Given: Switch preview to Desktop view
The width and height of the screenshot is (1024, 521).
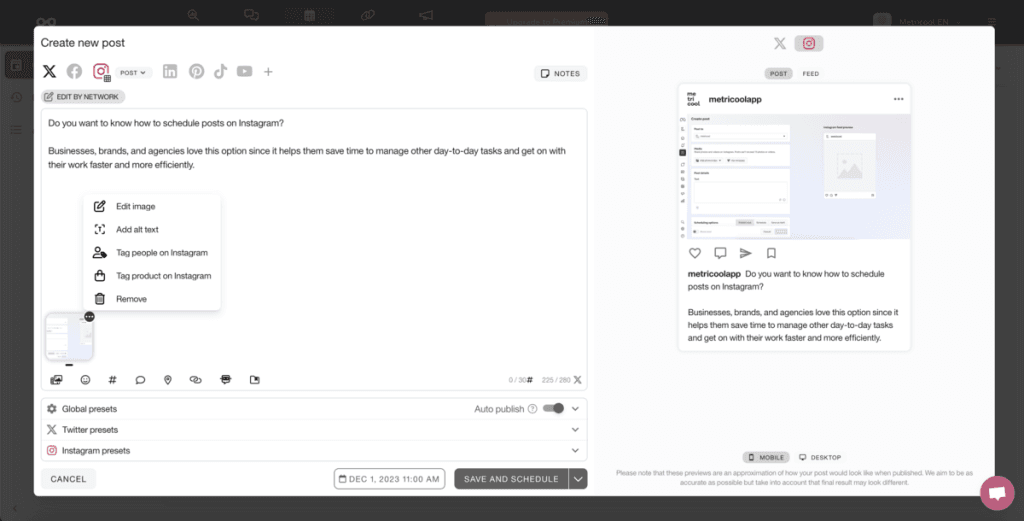Looking at the screenshot, I should click(819, 457).
